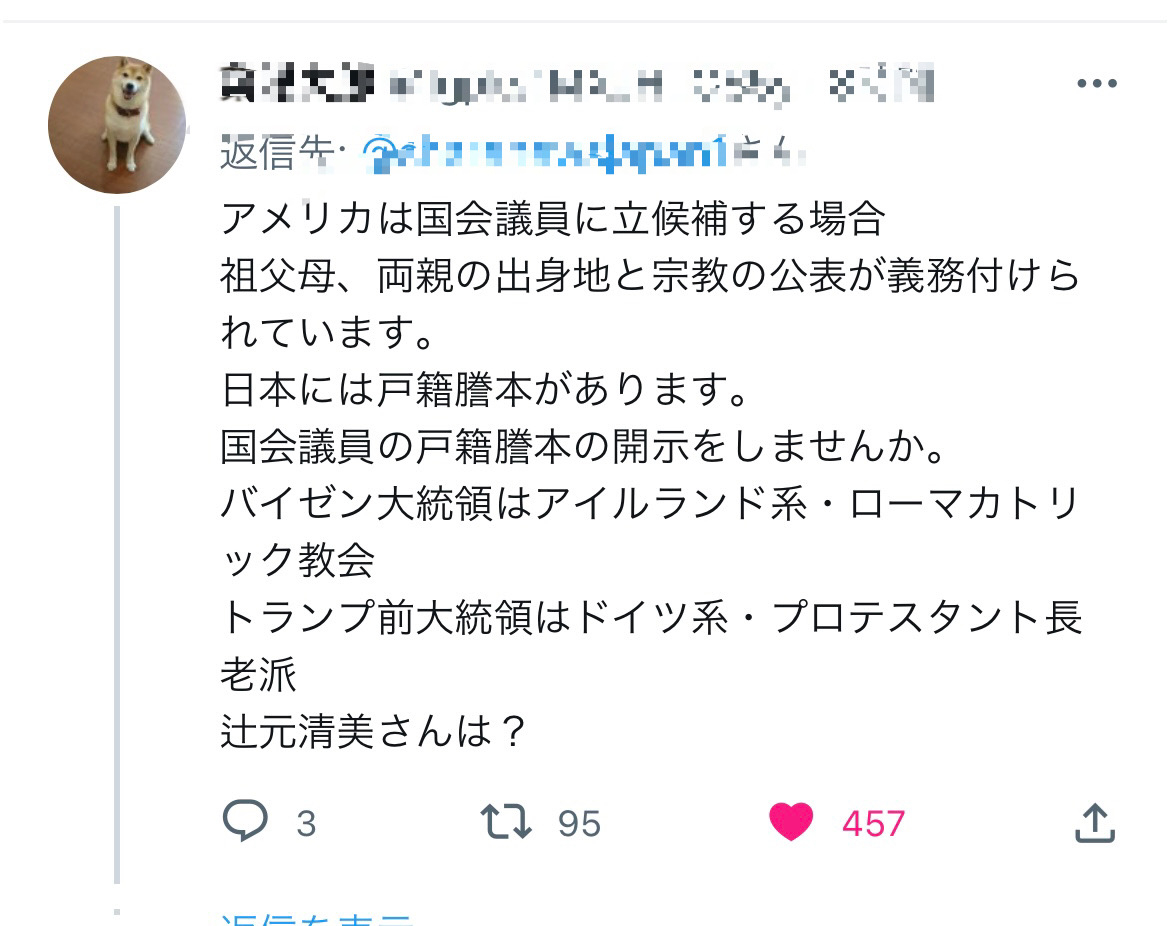Unlike the tweet via the pink heart
1170x926 pixels.
(791, 822)
